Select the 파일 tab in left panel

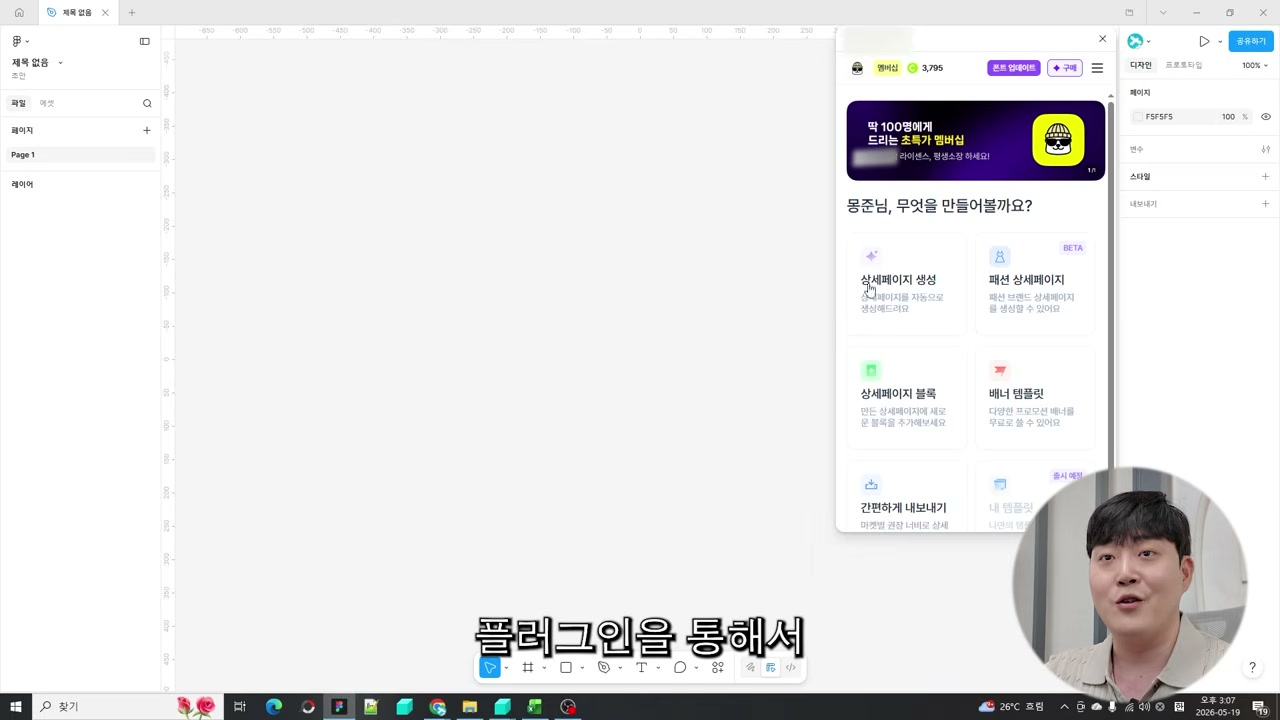tap(18, 103)
